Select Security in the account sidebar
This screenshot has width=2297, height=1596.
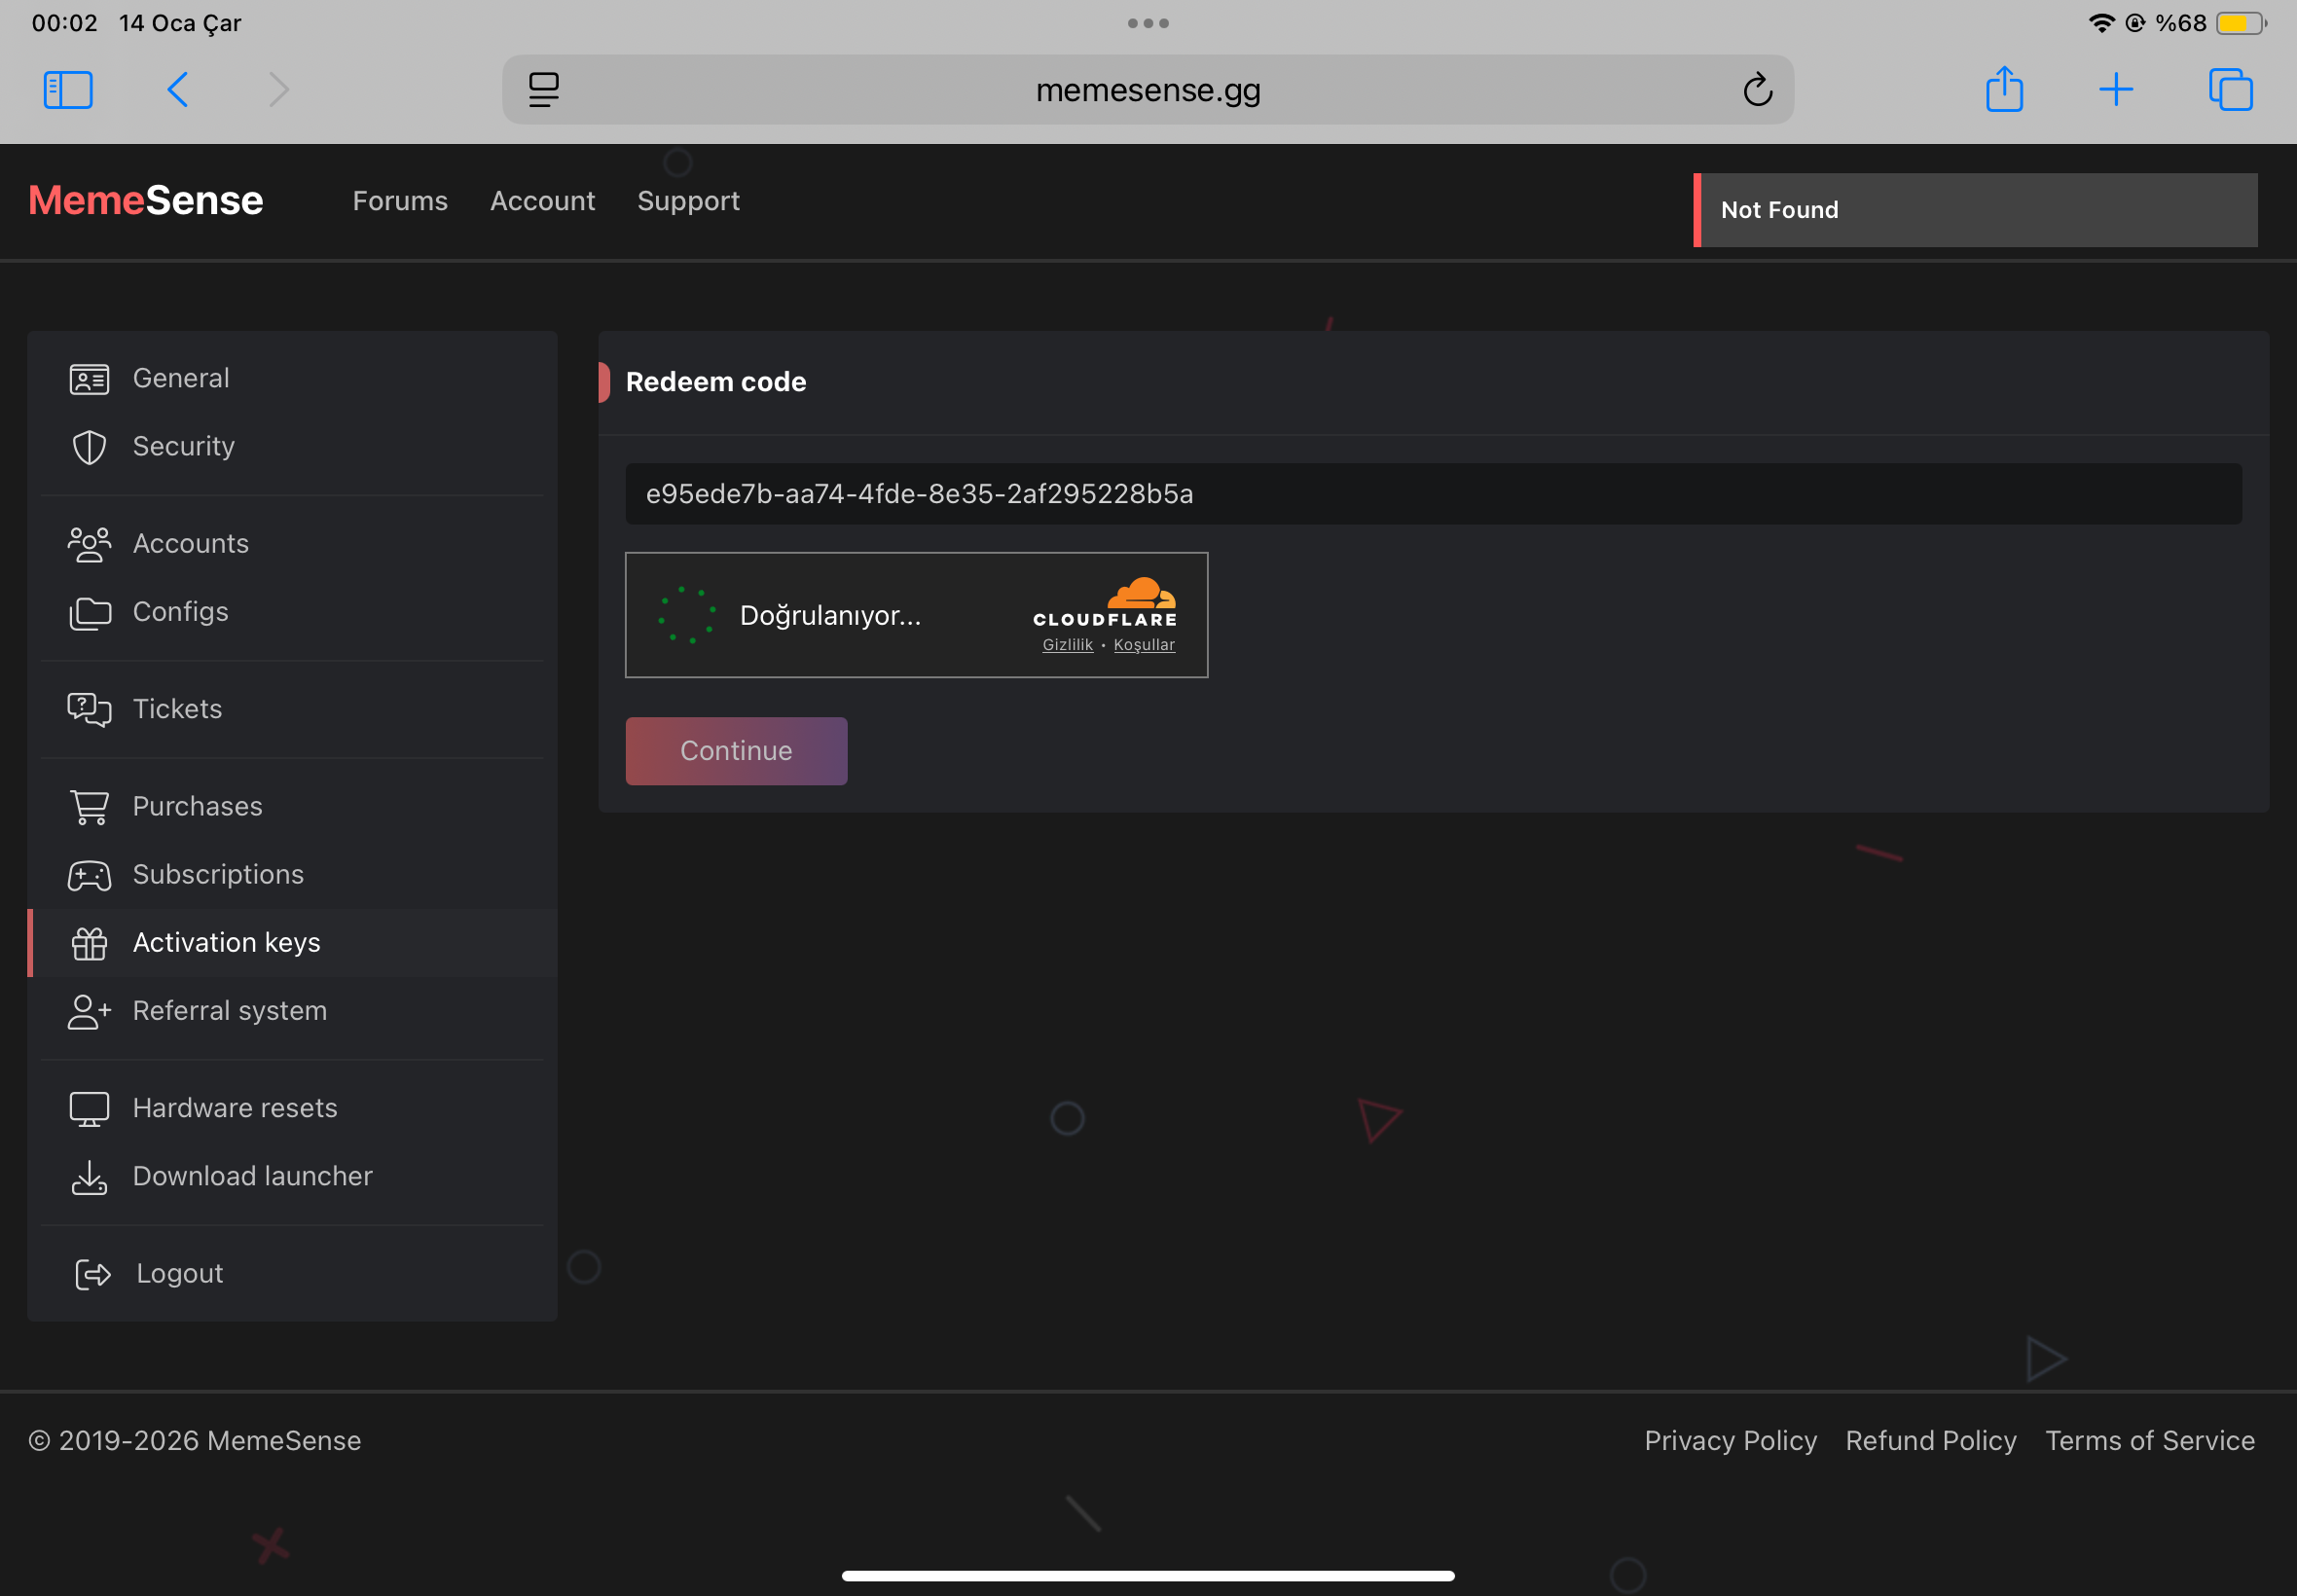[292, 446]
